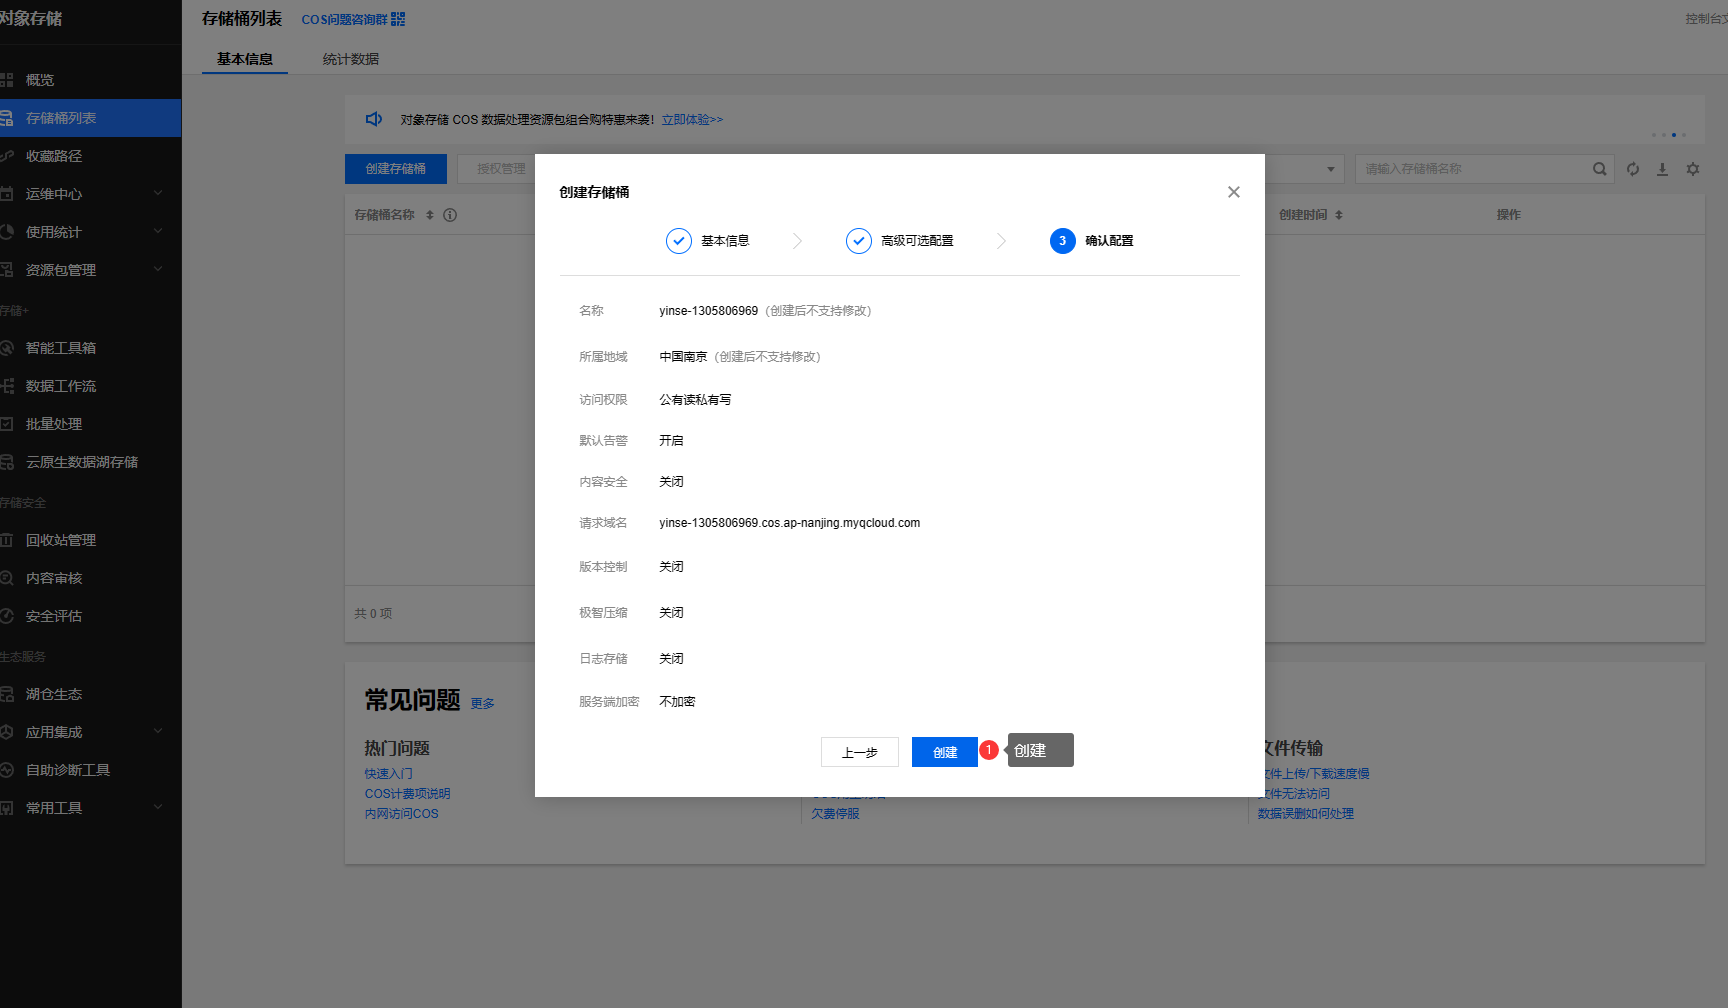Open settings gear icon in bucket toolbar

(1692, 169)
